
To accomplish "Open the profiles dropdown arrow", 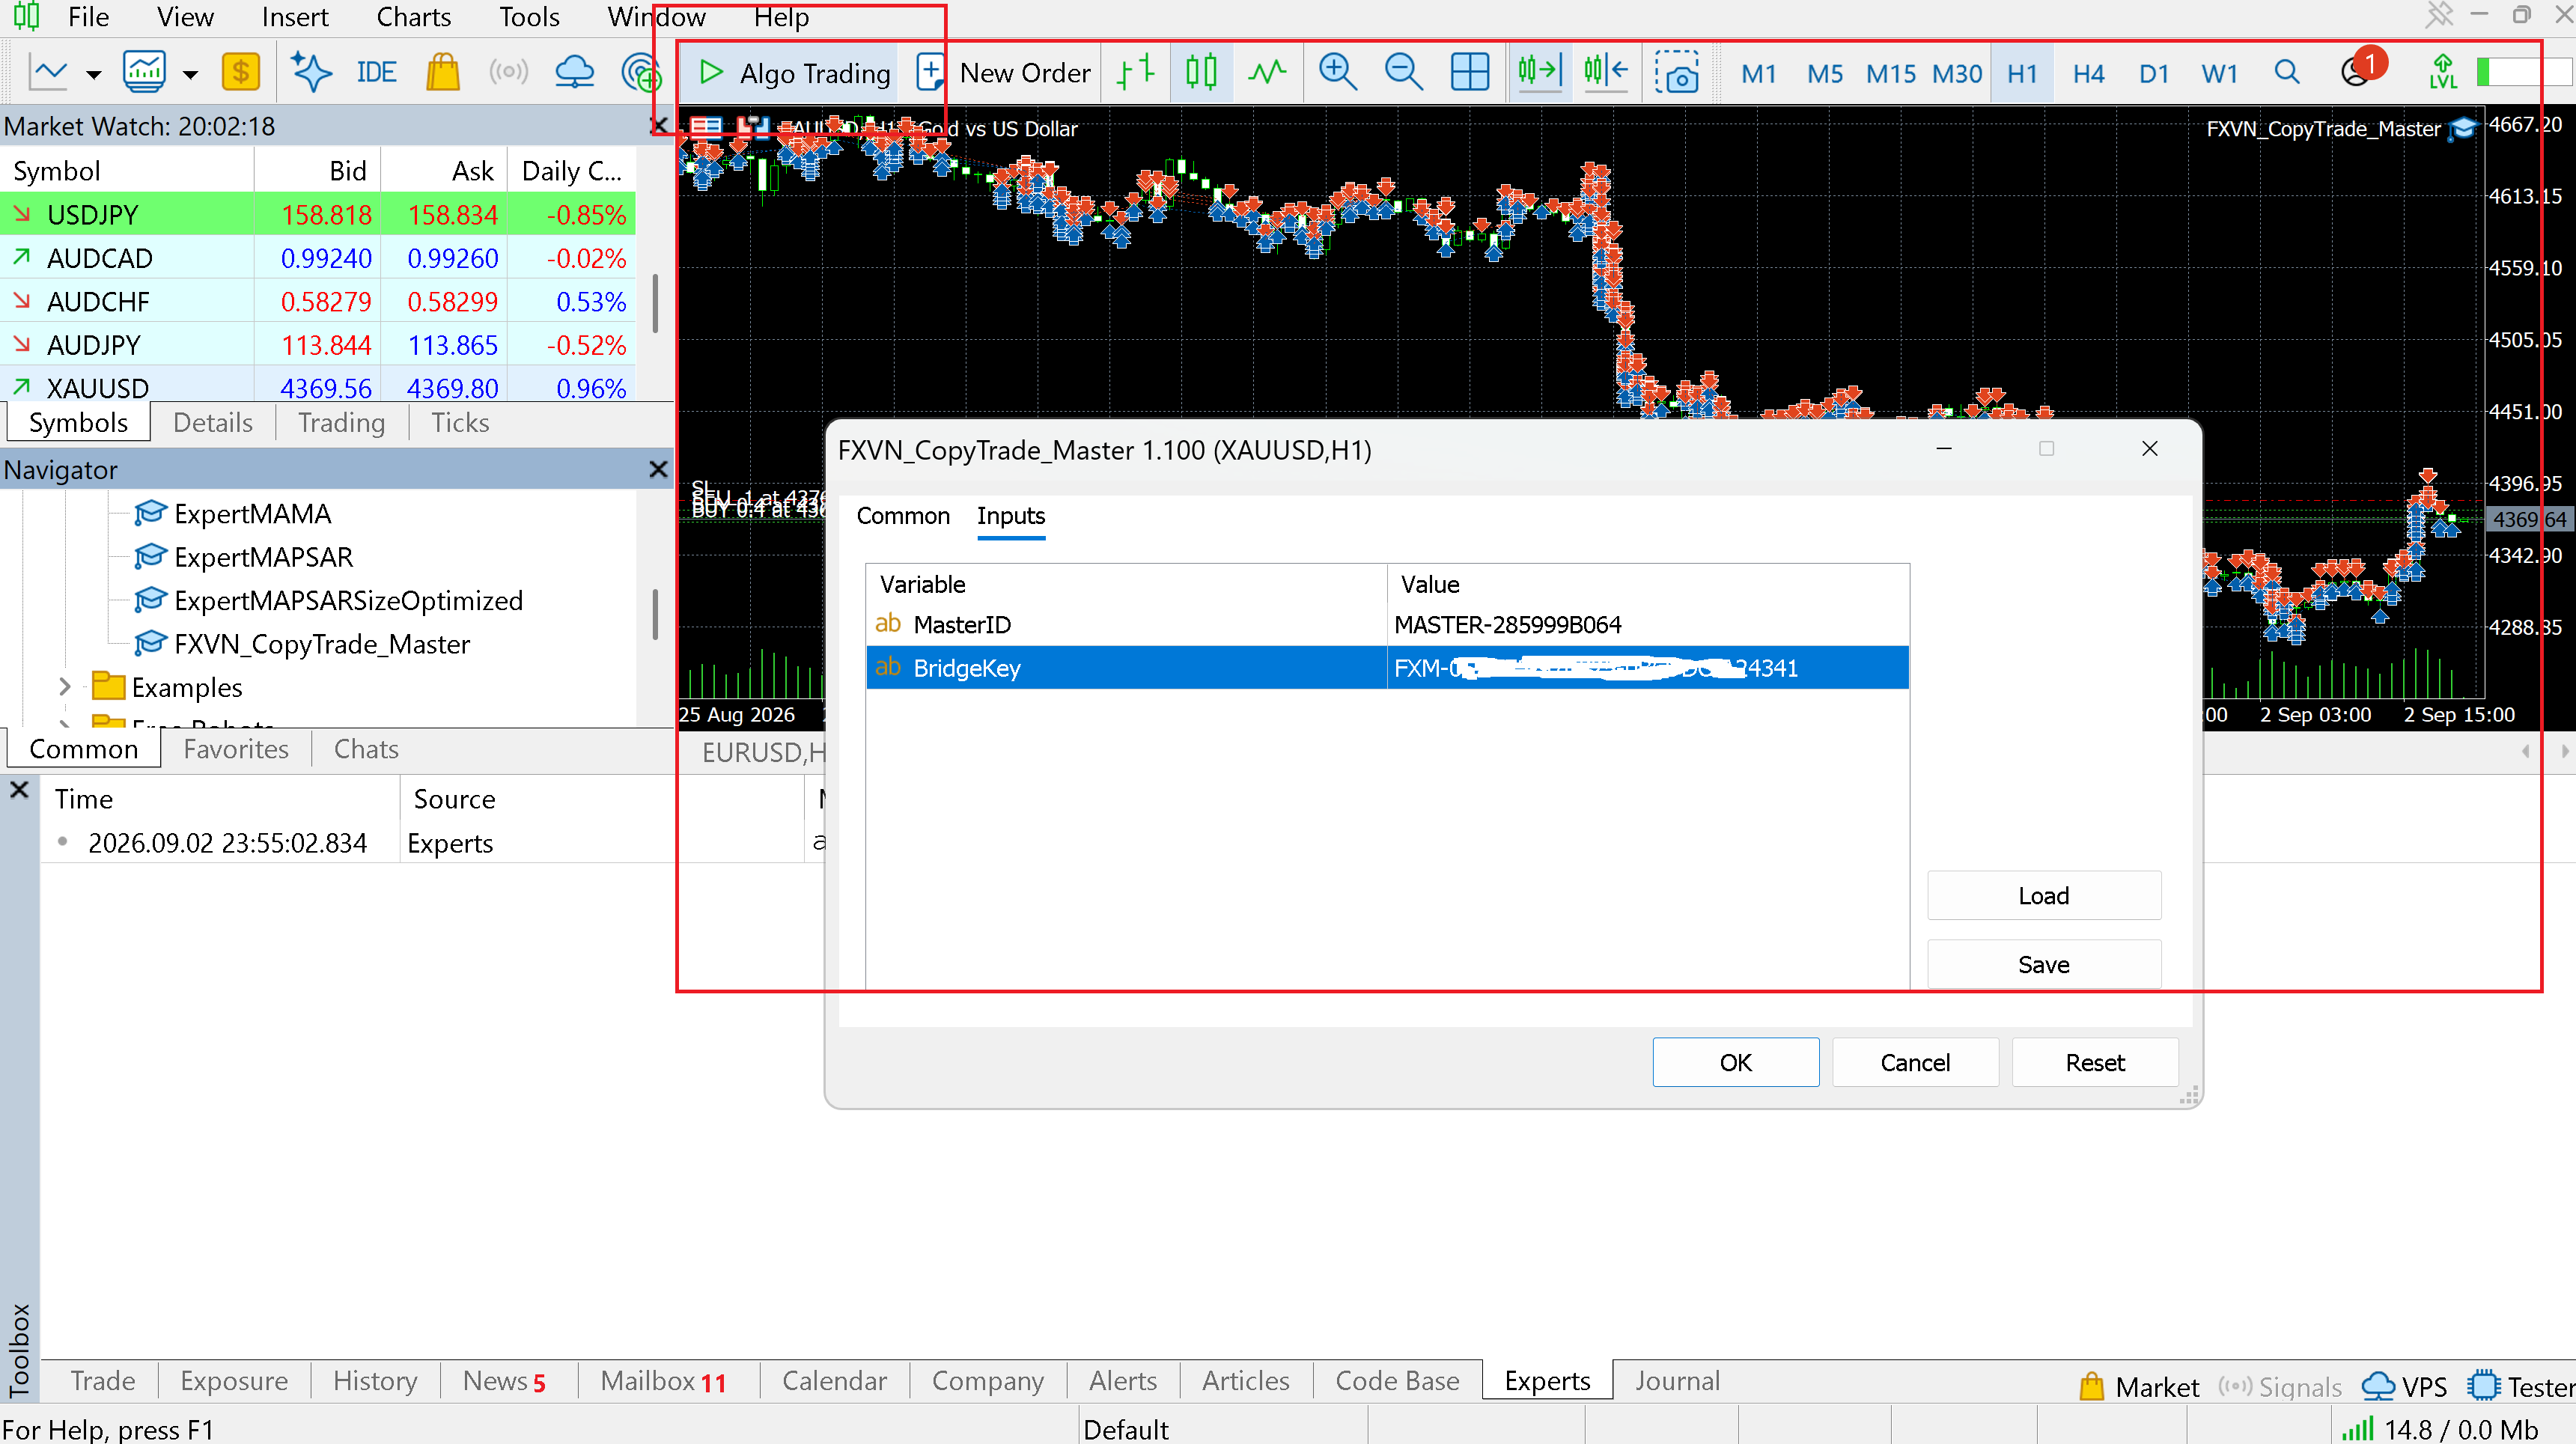I will click(190, 75).
